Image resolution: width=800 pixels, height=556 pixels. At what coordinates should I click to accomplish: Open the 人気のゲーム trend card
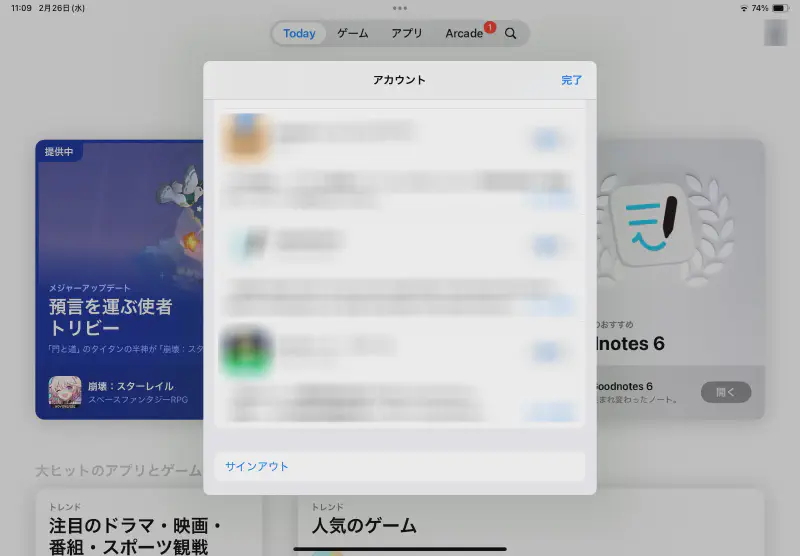point(530,522)
